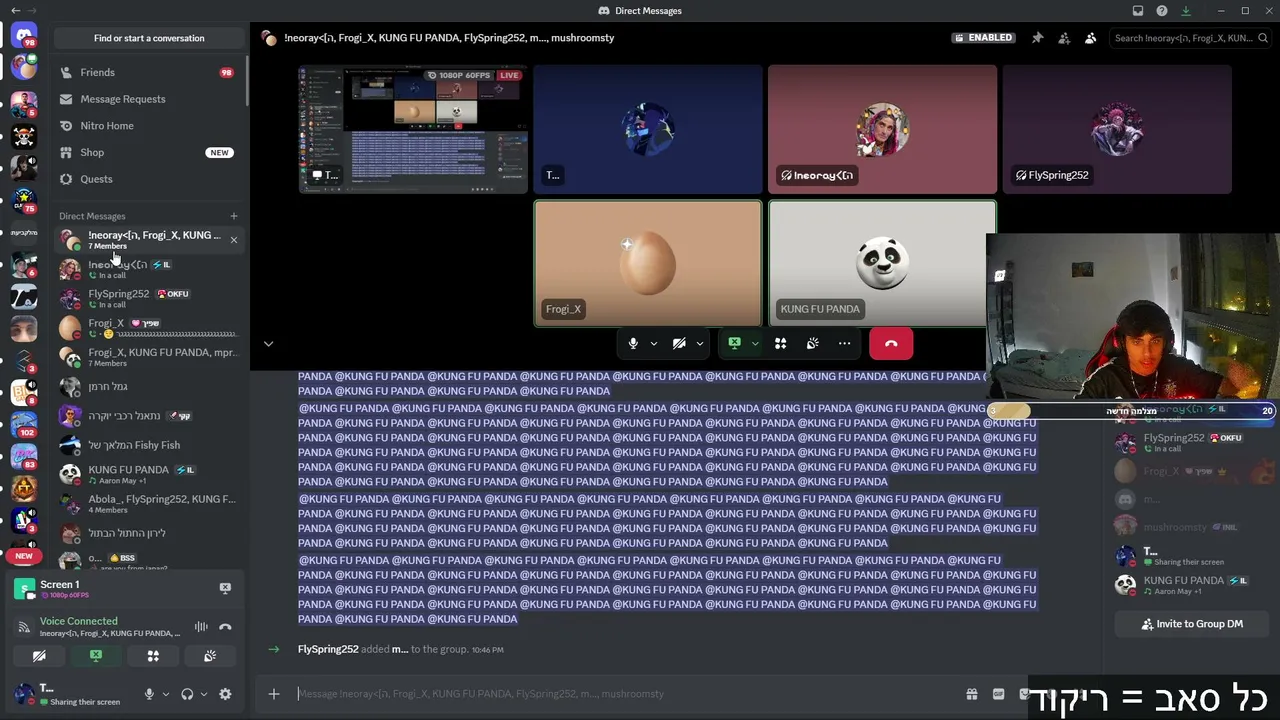Screen dimensions: 1280x720
Task: Deafen with the headphones icon
Action: pyautogui.click(x=187, y=694)
